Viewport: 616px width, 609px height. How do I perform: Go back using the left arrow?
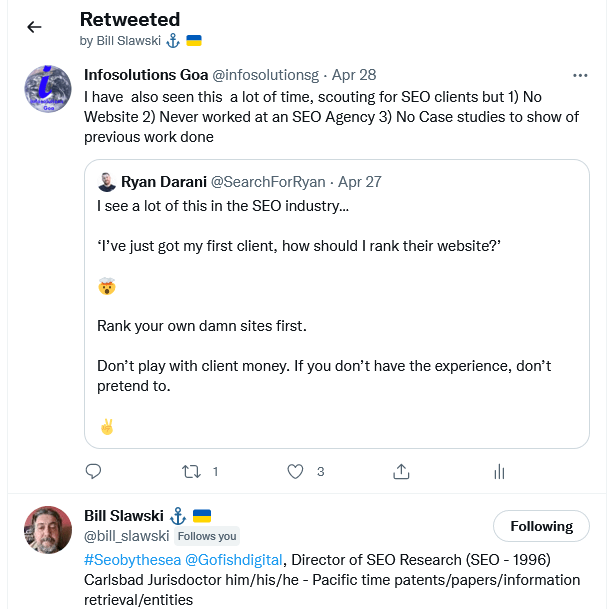click(x=34, y=27)
